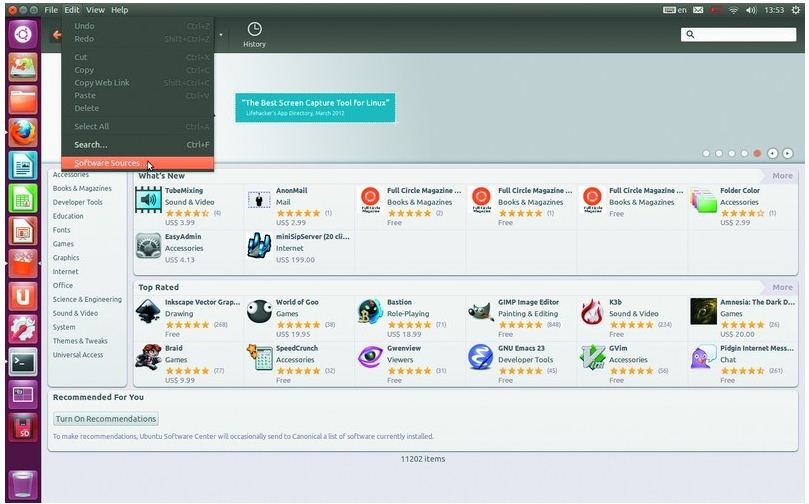Click the toolbar dropdown arrow beside History
This screenshot has width=809, height=504.
point(221,35)
